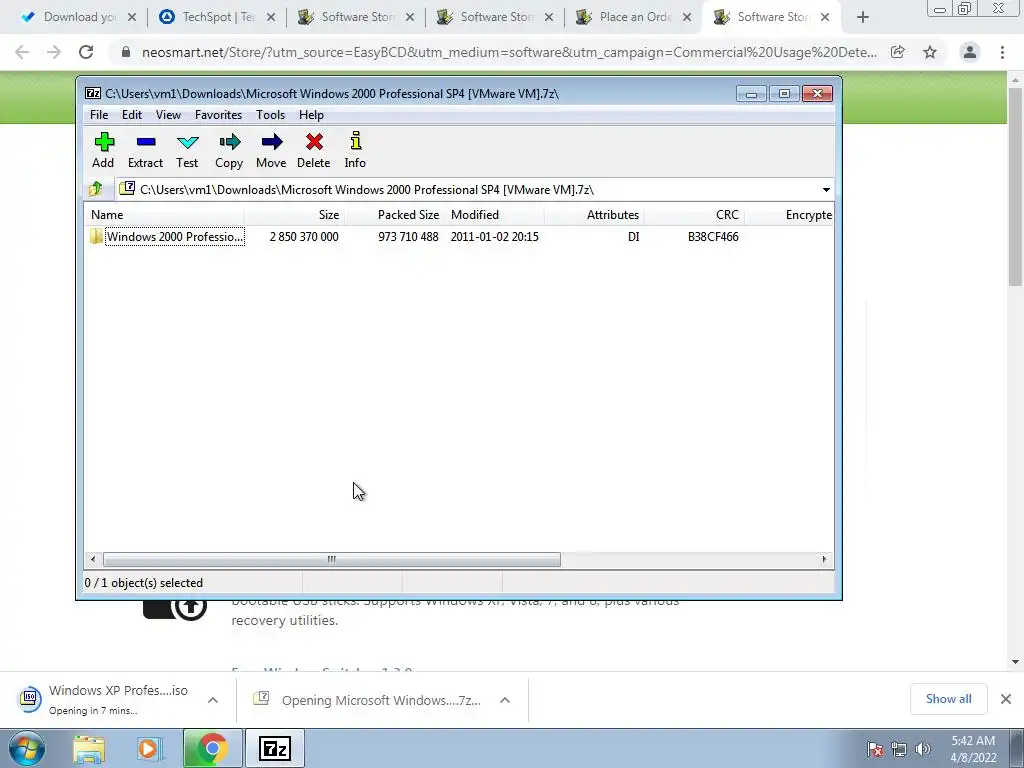Click the Chrome URL address field

coord(509,52)
